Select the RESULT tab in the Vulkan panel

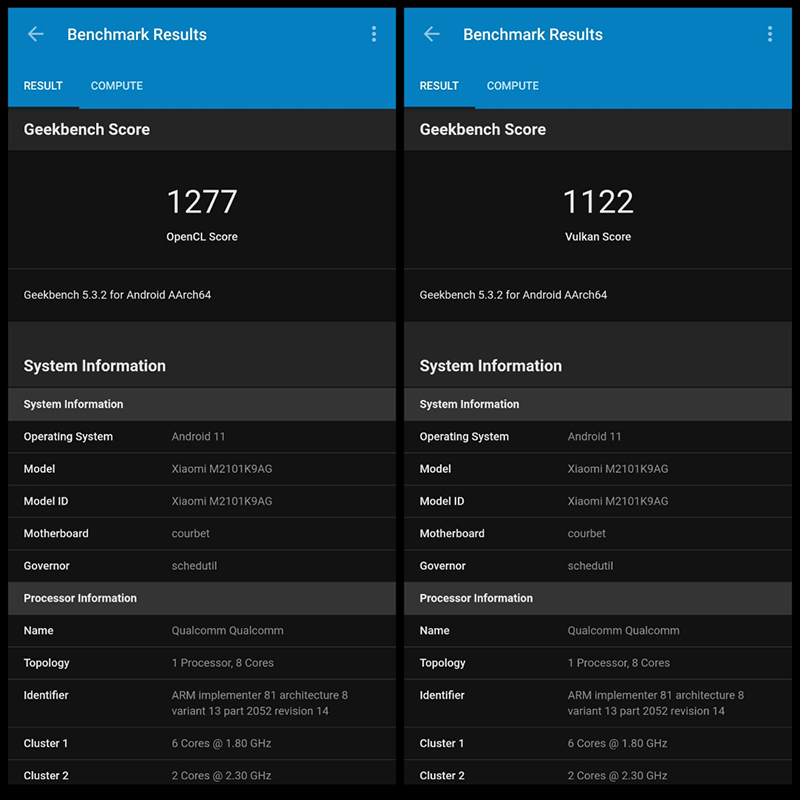439,86
